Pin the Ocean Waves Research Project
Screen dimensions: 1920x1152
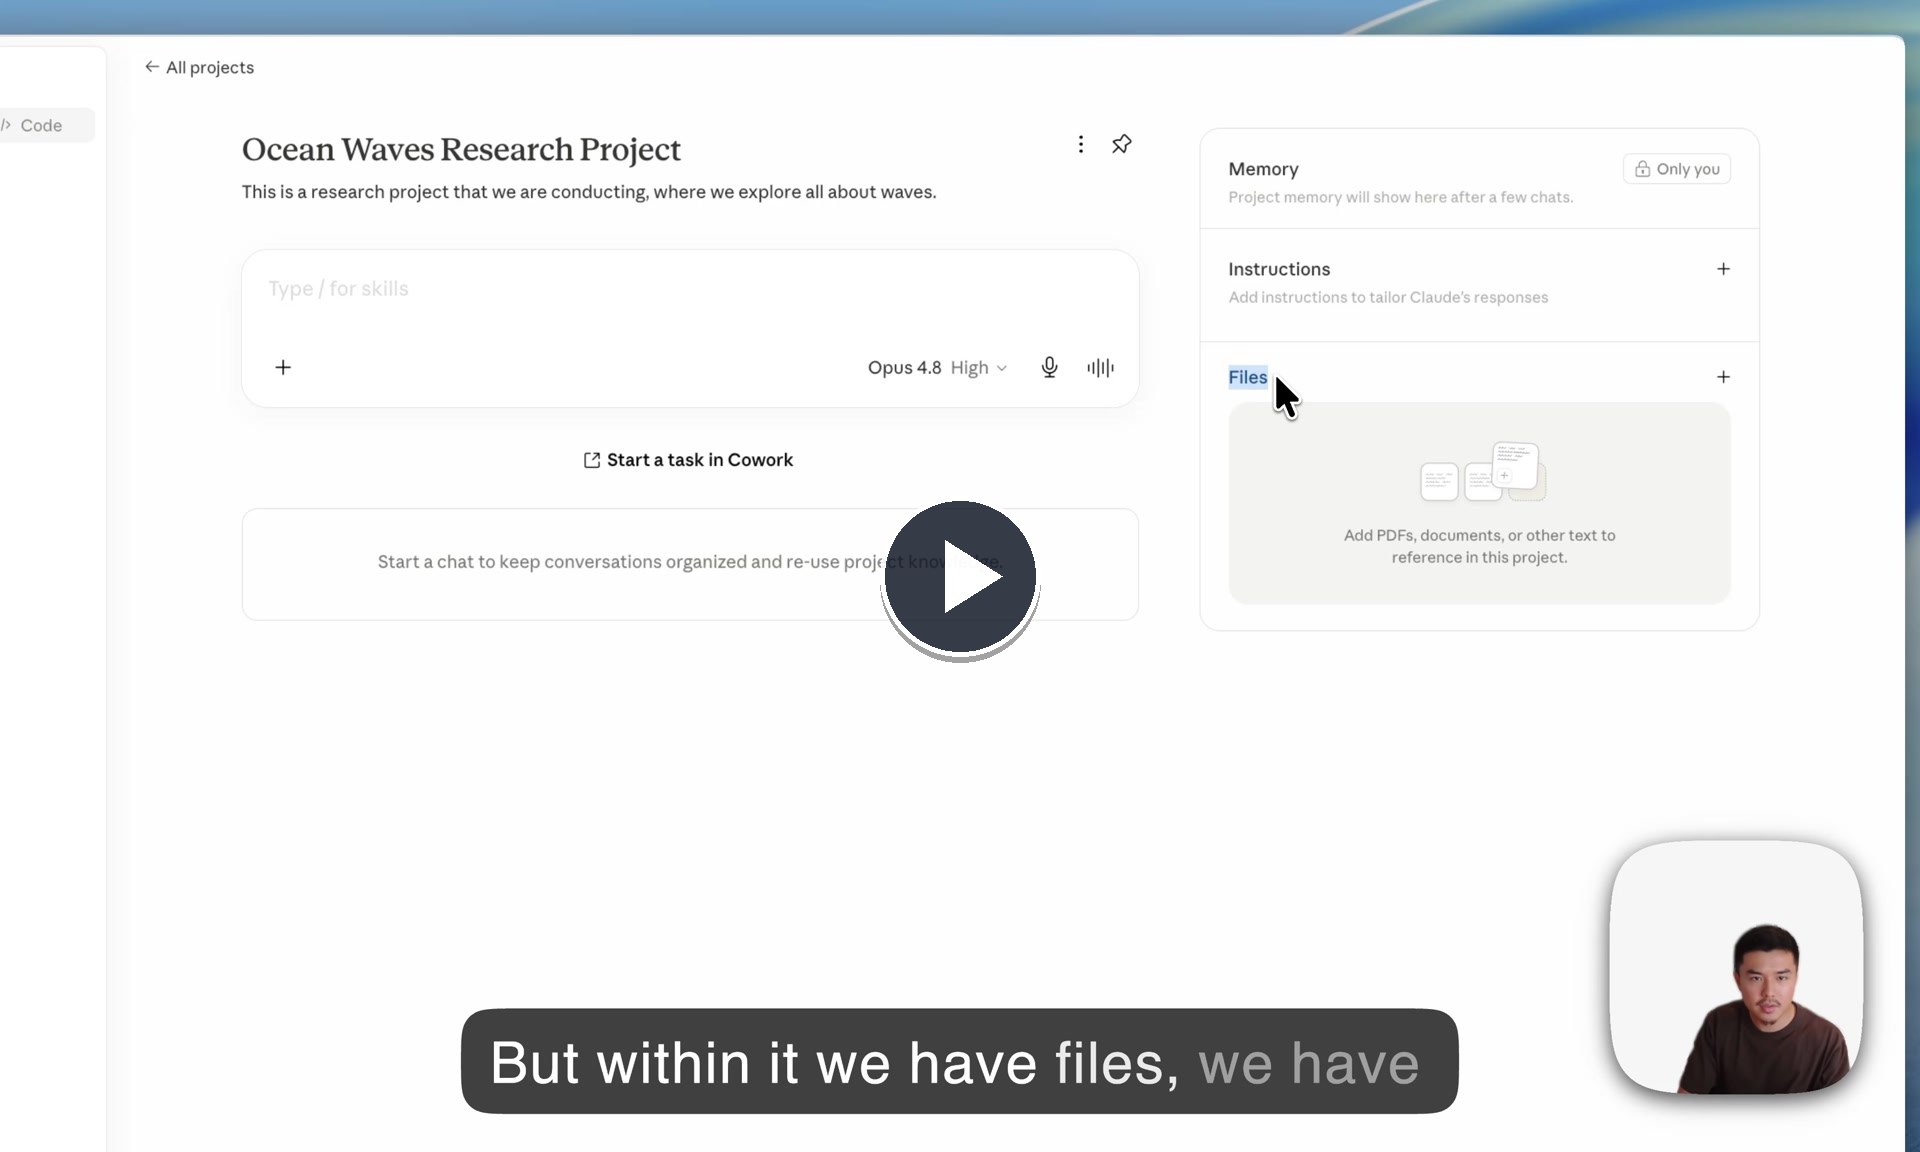tap(1122, 144)
